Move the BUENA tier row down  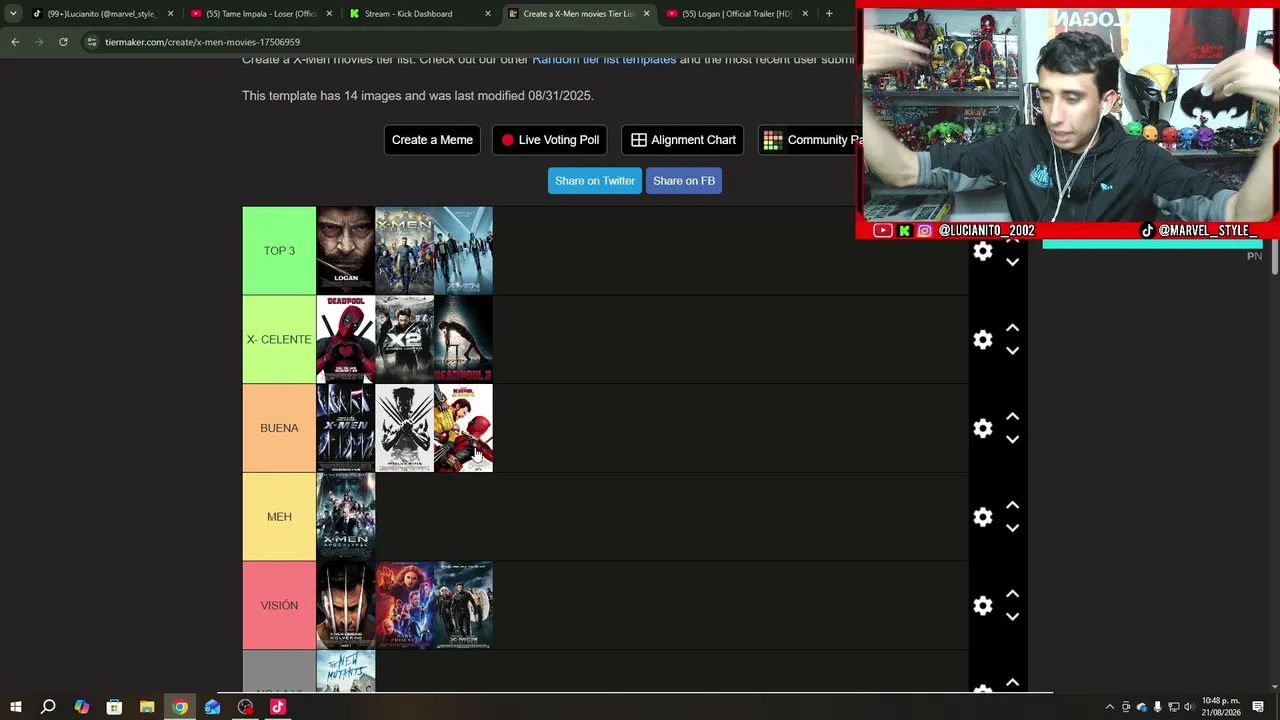pyautogui.click(x=1012, y=439)
